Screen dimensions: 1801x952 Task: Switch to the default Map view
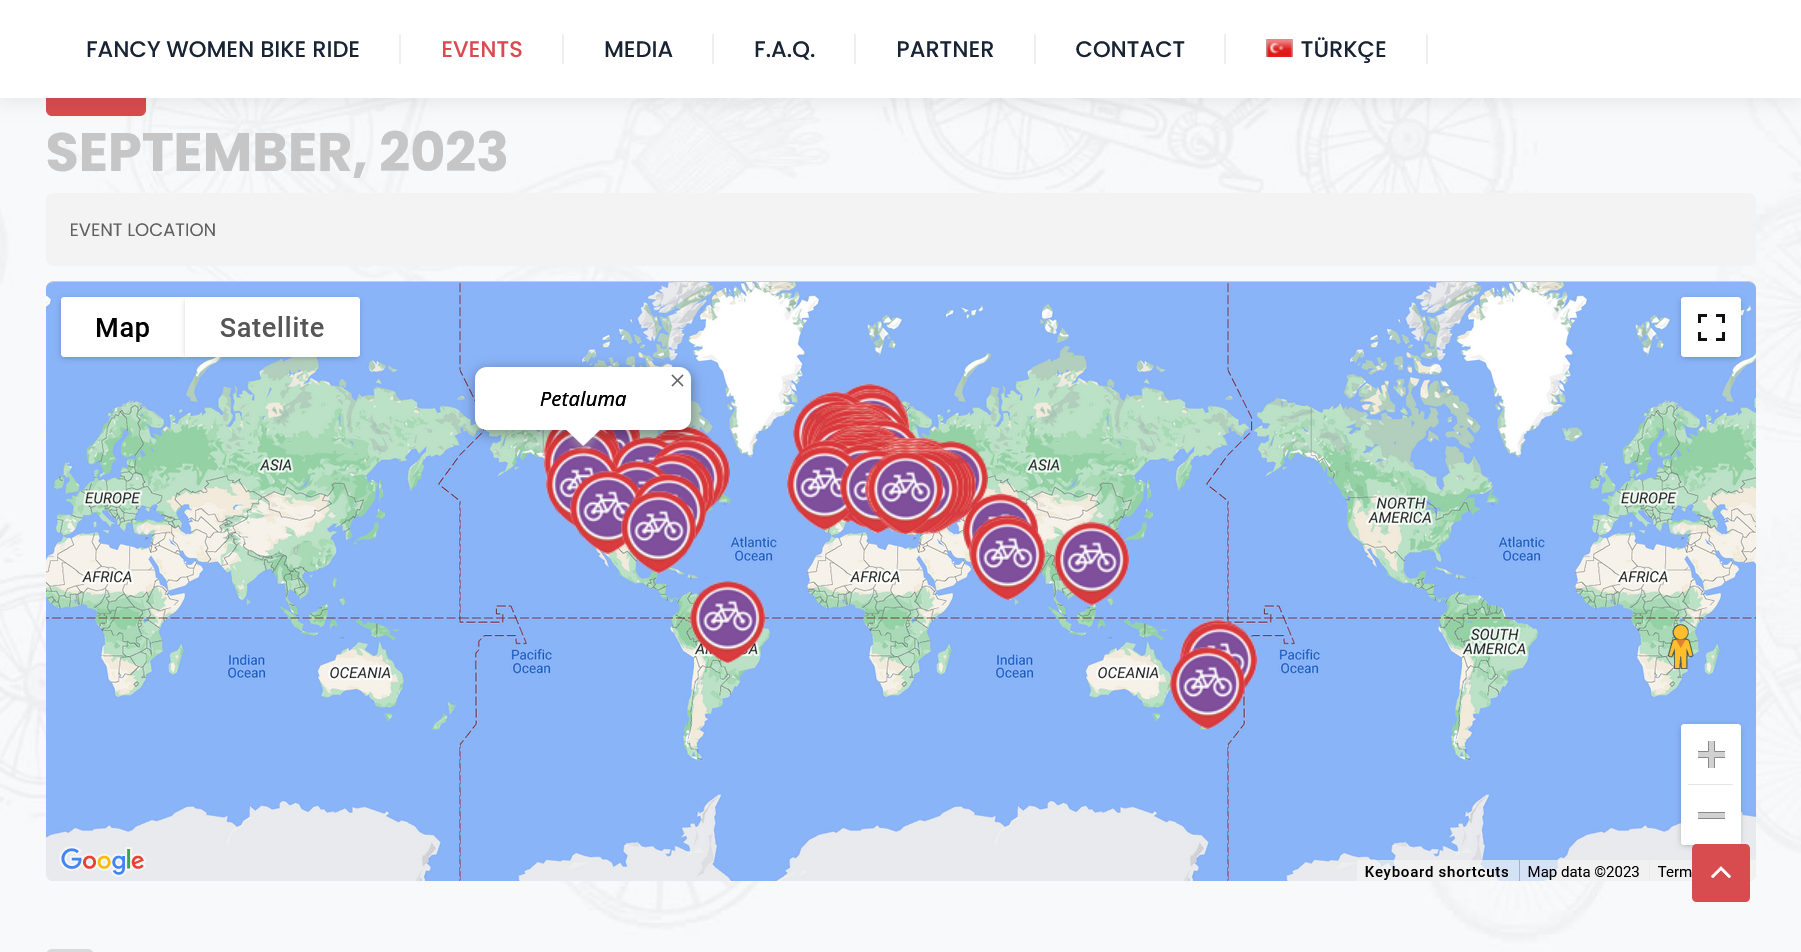pos(122,327)
